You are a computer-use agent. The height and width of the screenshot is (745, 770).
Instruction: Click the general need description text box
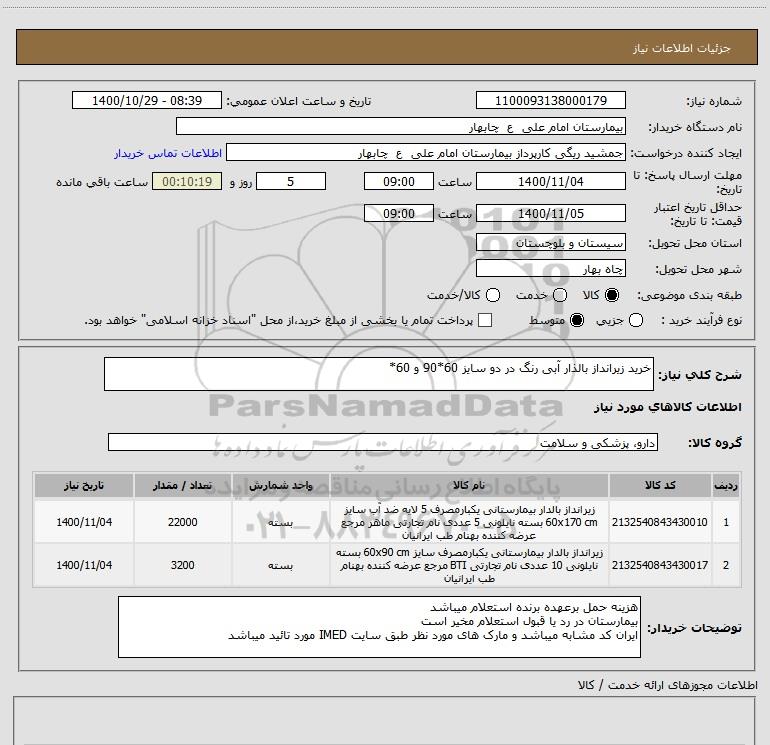click(x=379, y=374)
